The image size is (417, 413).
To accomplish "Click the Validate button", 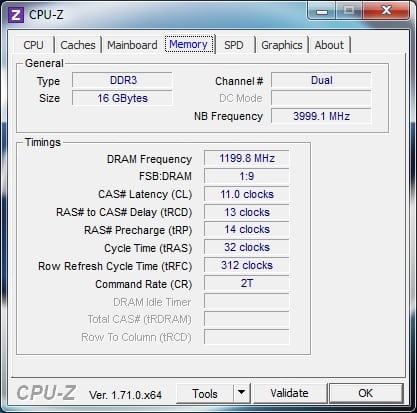I will (289, 393).
